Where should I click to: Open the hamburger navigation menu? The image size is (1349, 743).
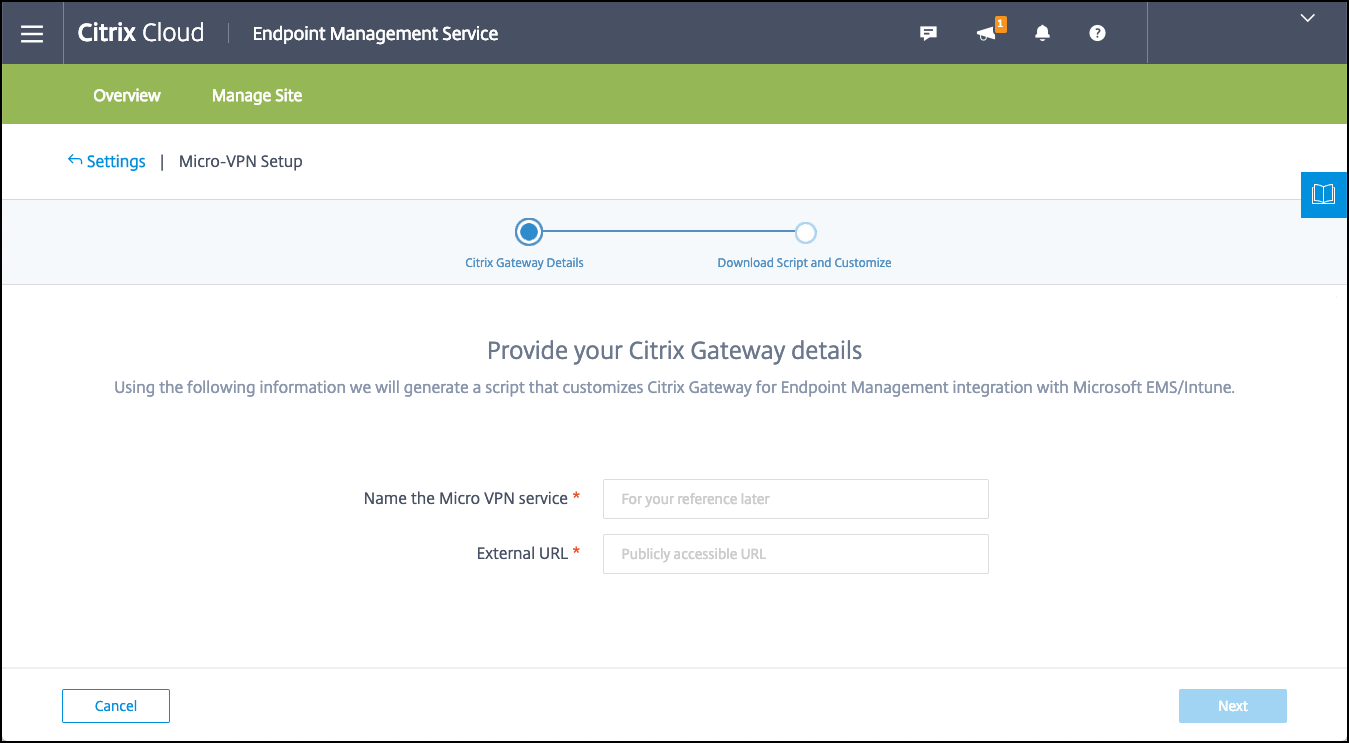32,33
